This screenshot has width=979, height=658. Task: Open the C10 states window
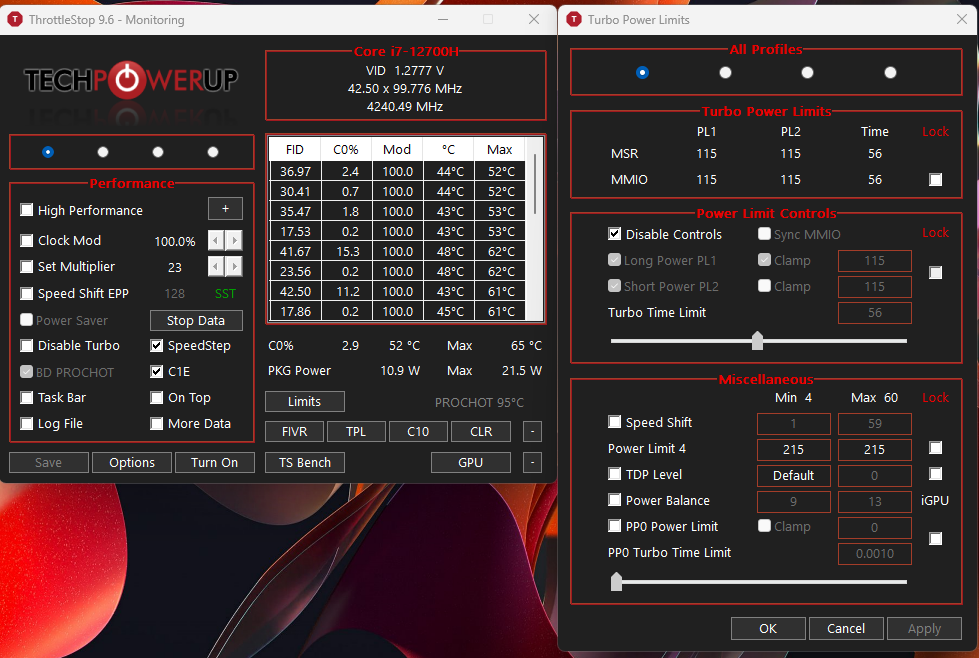(x=418, y=431)
